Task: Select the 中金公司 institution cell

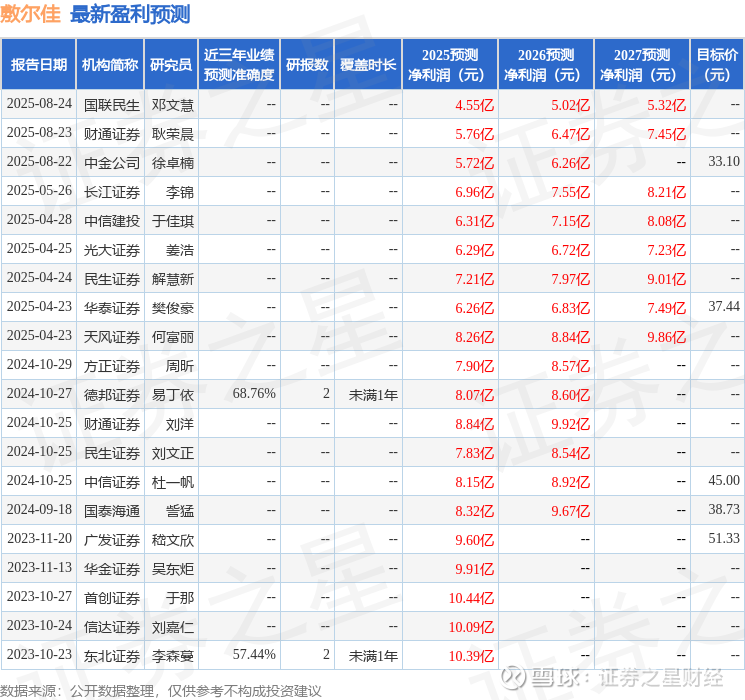Action: point(112,163)
